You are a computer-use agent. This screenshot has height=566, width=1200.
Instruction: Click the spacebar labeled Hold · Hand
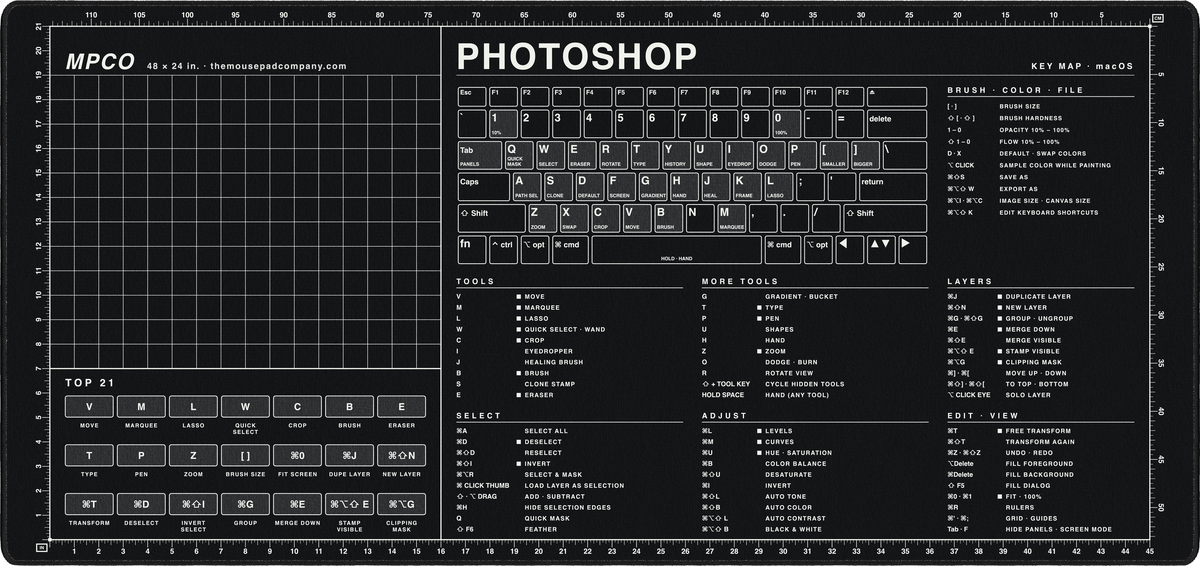676,250
